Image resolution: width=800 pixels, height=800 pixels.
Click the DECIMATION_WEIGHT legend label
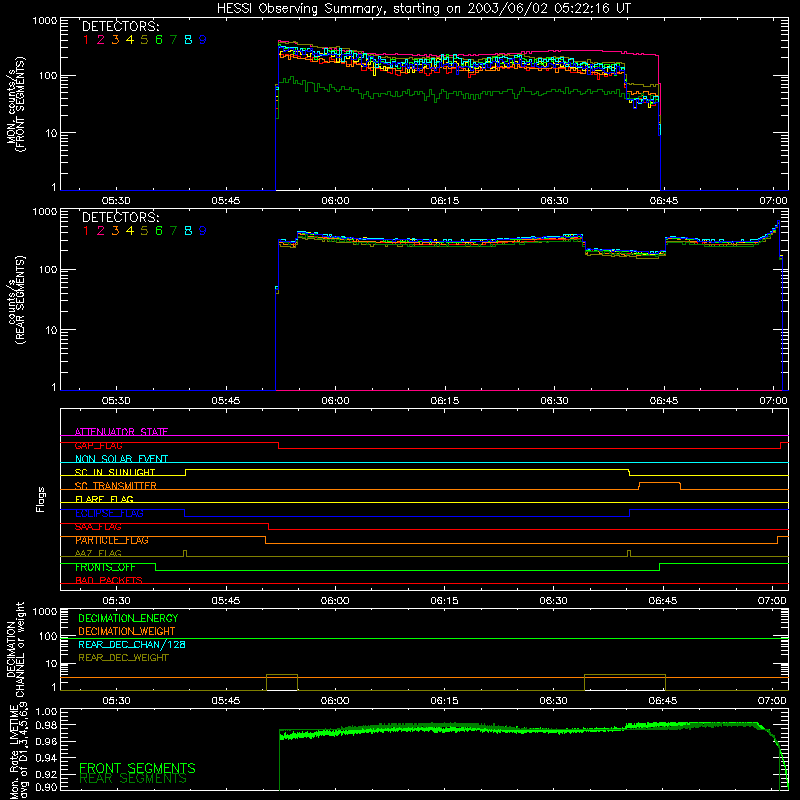pos(127,631)
